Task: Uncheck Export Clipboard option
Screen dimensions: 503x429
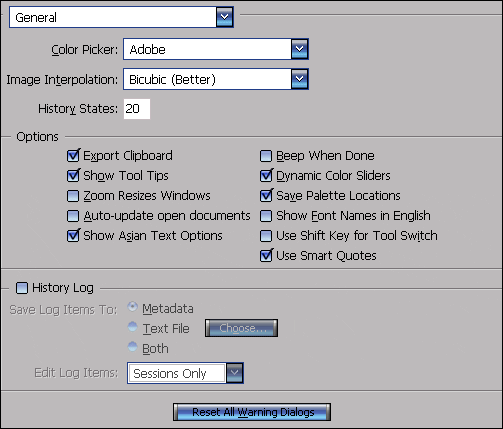Action: (73, 156)
